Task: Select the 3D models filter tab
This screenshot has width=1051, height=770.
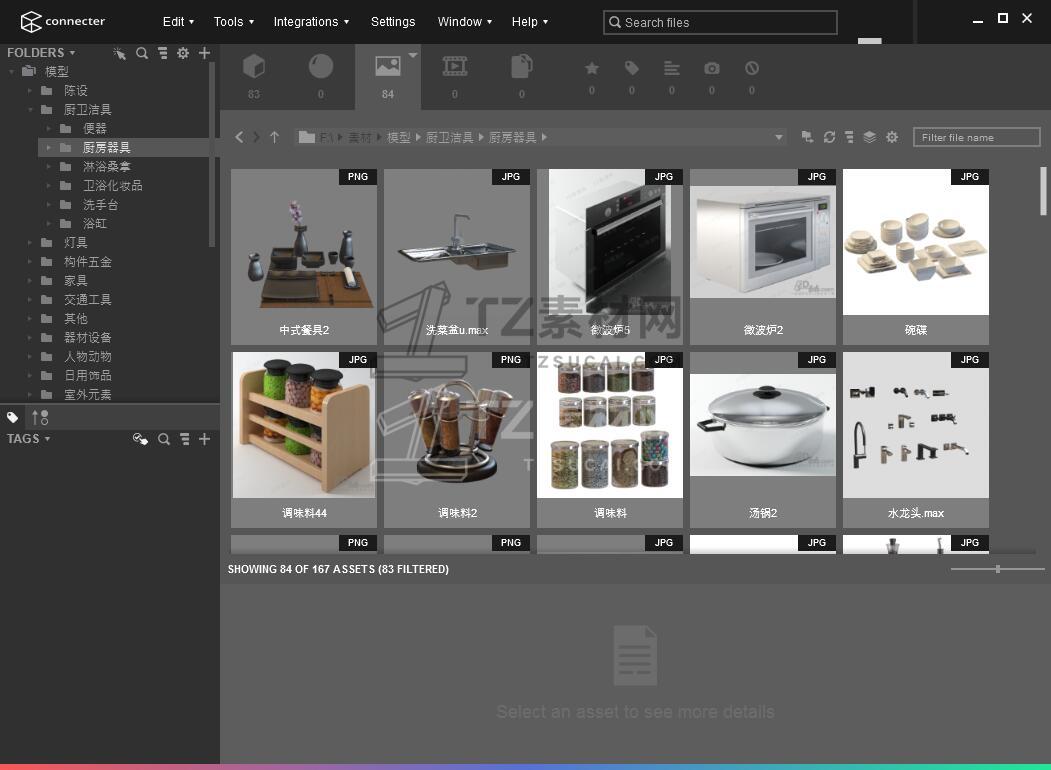Action: [254, 68]
